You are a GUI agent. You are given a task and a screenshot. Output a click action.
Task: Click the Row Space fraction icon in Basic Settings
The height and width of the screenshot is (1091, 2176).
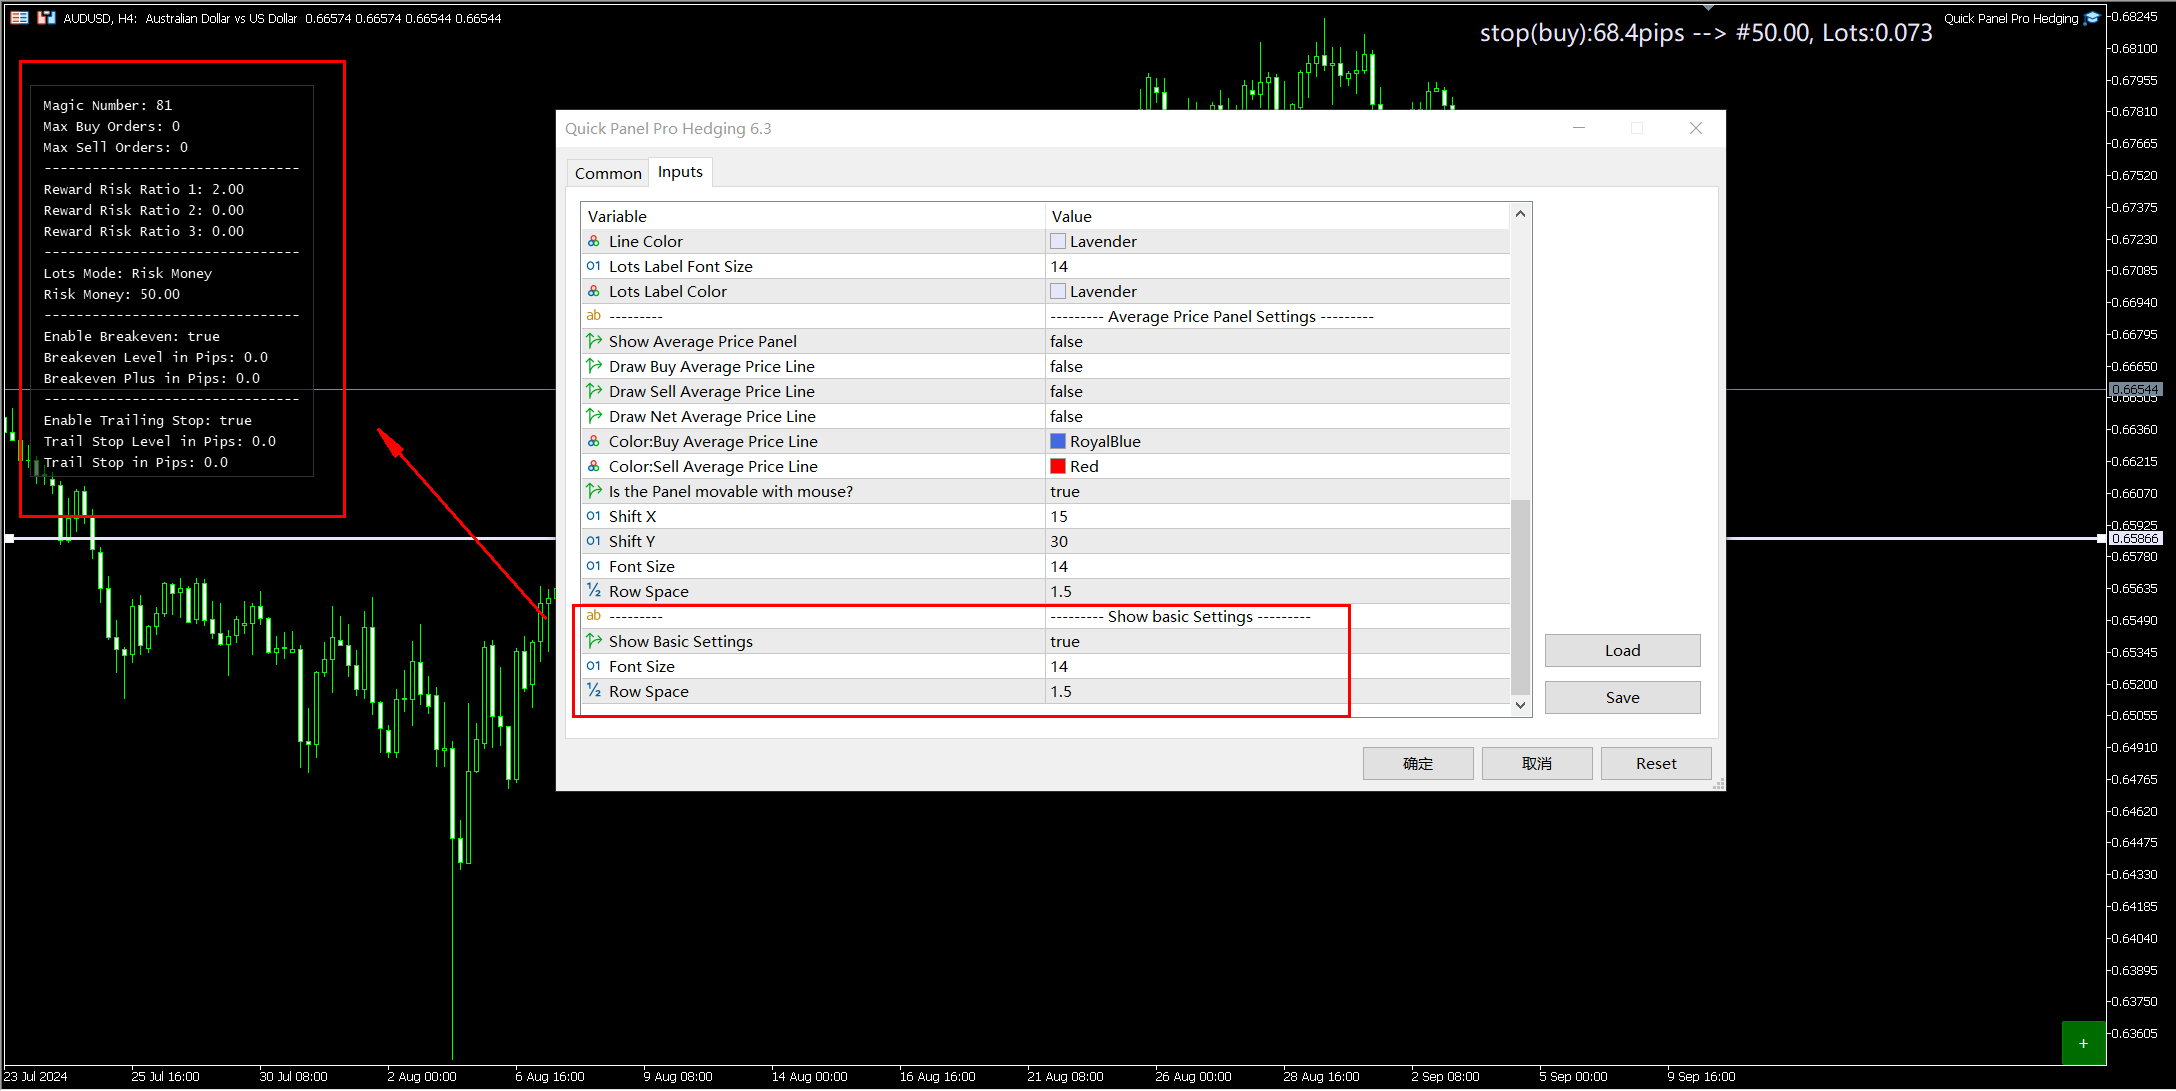tap(594, 691)
